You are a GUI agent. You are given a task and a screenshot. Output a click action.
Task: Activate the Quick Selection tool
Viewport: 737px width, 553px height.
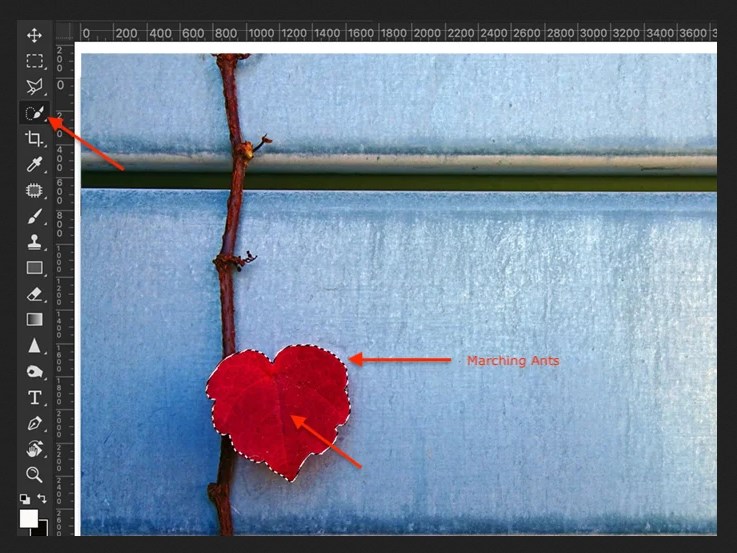(x=34, y=113)
